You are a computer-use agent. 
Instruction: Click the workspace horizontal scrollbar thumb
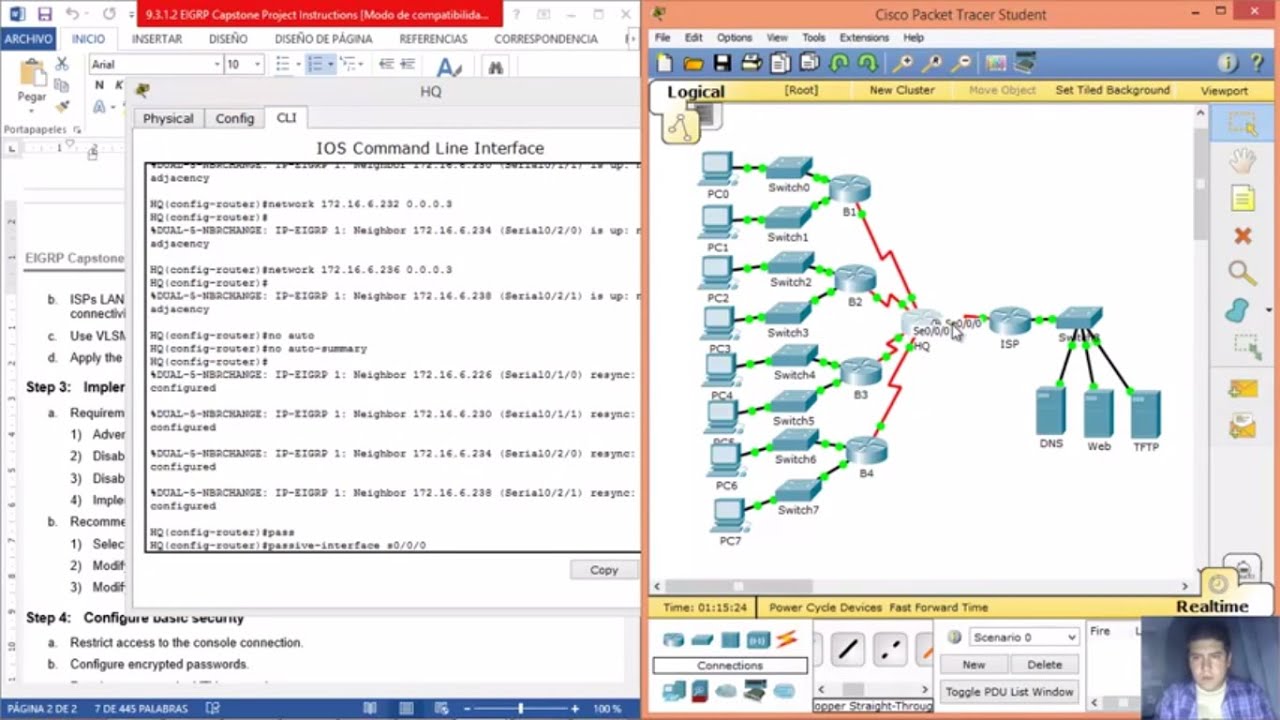pyautogui.click(x=739, y=586)
